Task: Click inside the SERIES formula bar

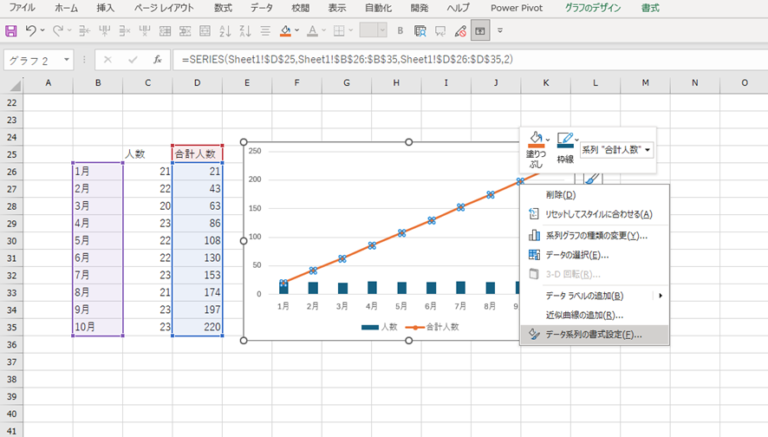Action: click(x=468, y=60)
